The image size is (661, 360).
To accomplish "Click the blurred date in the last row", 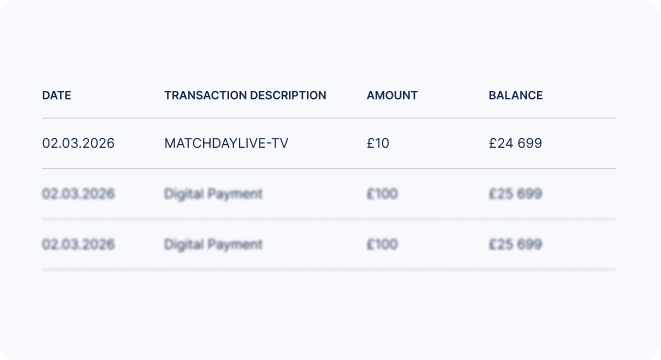I will pyautogui.click(x=78, y=244).
